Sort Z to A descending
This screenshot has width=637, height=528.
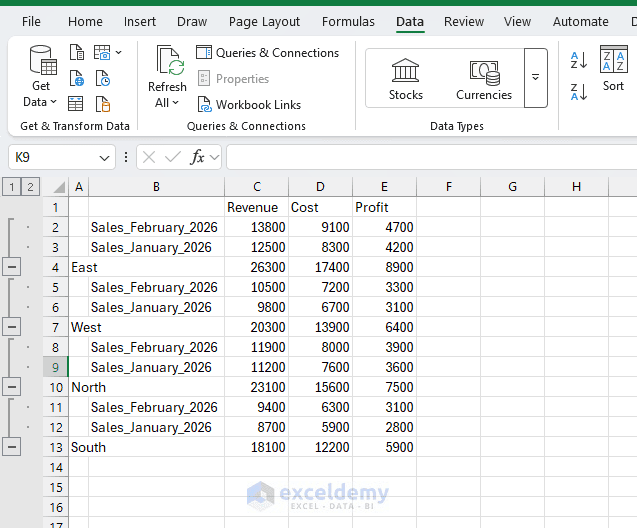[579, 92]
